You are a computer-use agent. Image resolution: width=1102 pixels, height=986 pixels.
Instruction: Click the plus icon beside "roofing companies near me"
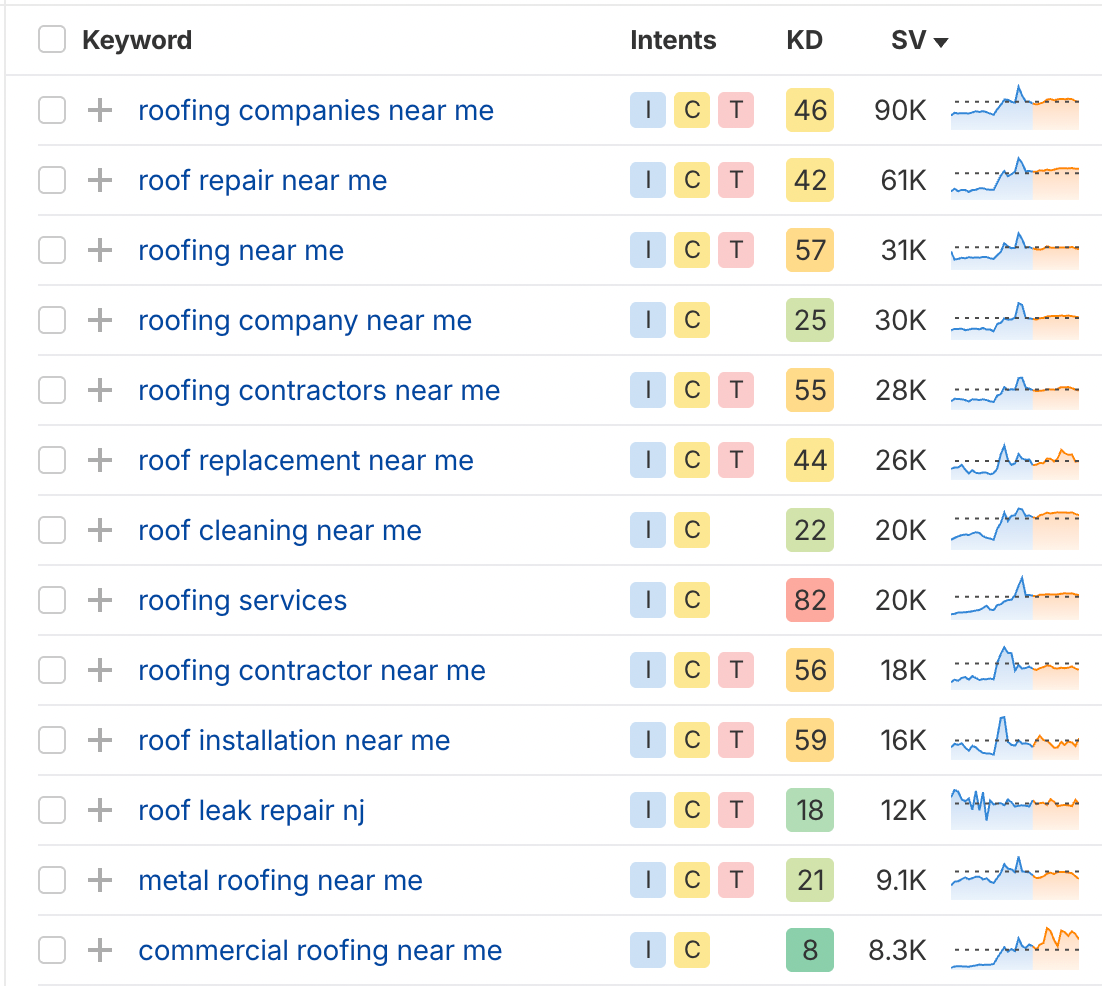tap(98, 110)
